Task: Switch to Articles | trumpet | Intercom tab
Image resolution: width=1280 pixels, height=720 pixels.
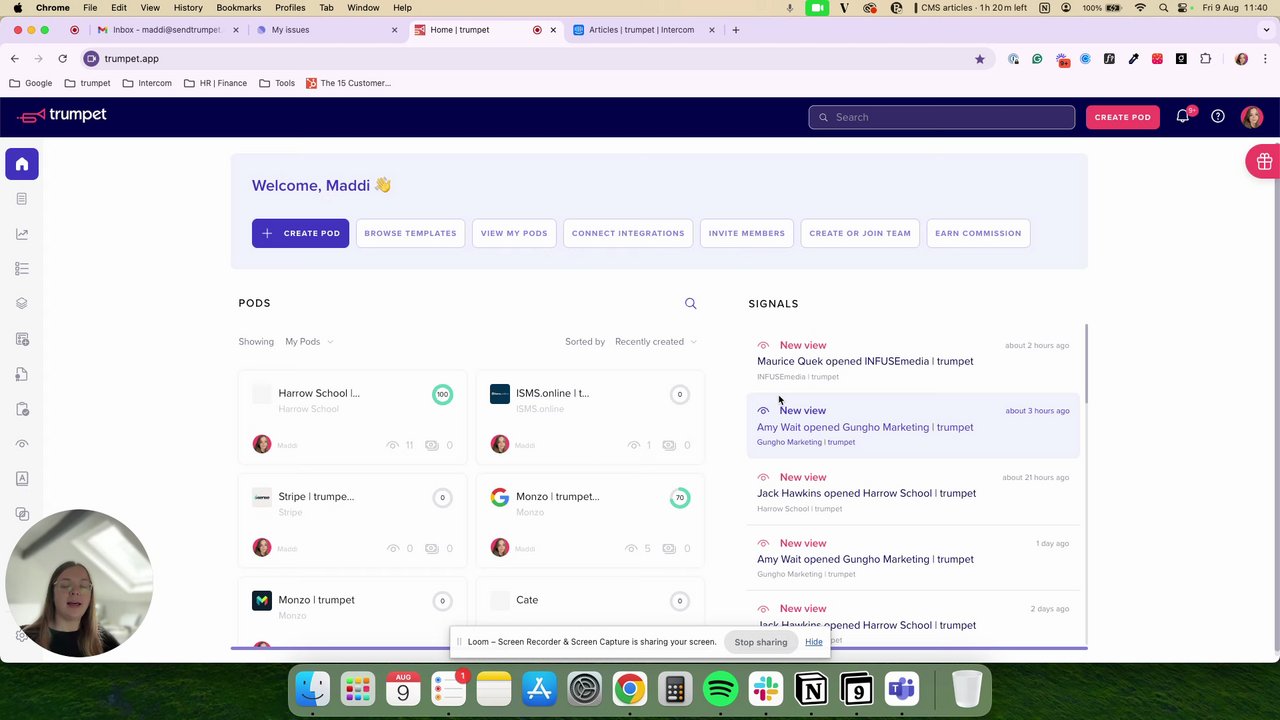Action: (x=643, y=30)
